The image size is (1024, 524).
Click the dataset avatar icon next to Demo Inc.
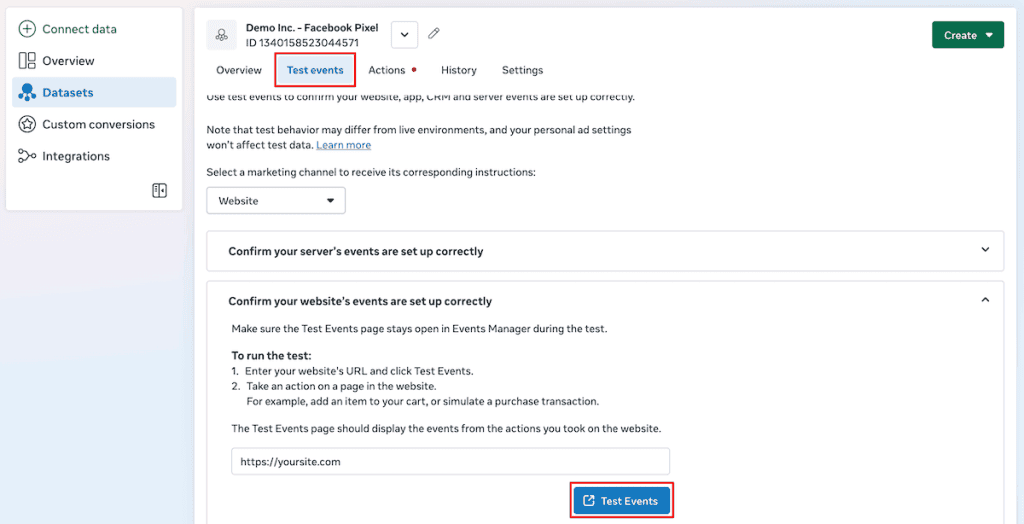221,35
